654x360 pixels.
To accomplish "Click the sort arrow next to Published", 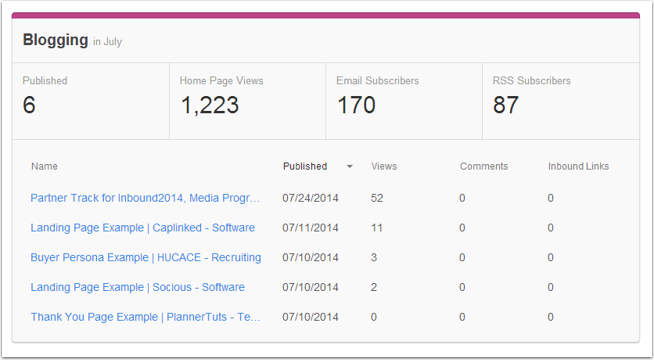I will pos(350,166).
